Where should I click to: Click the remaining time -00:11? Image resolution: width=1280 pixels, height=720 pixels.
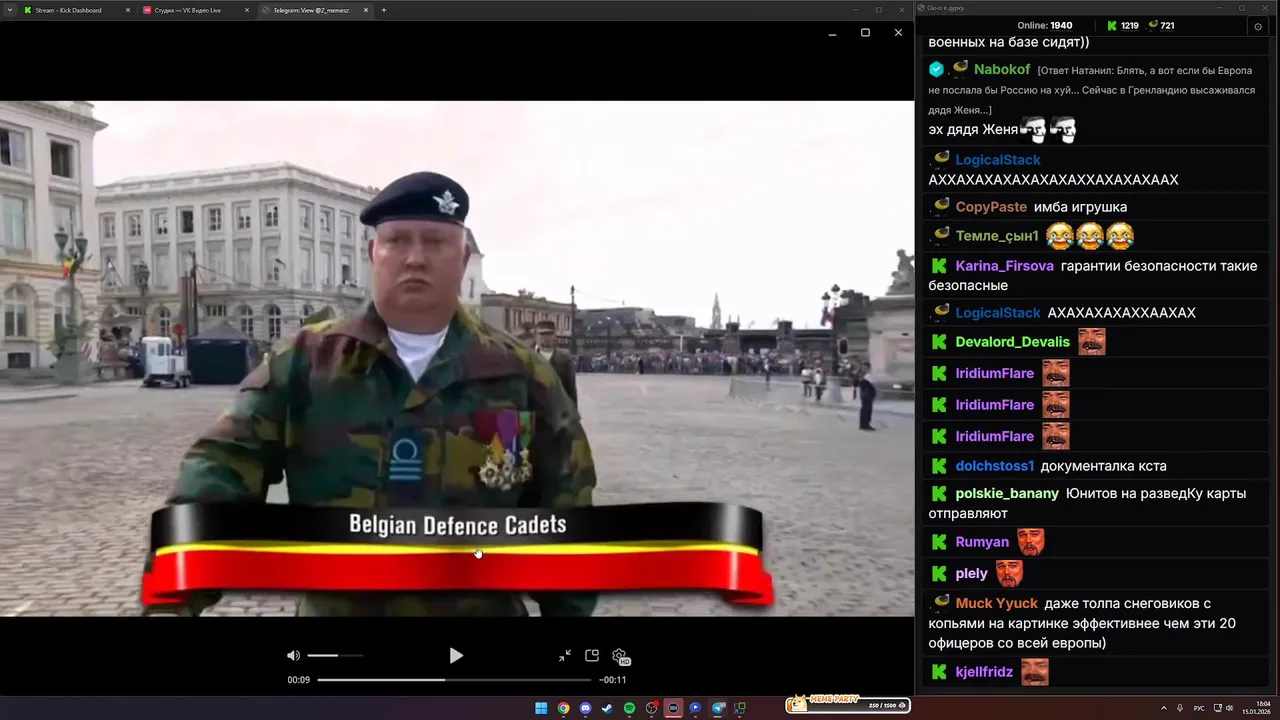coord(613,680)
